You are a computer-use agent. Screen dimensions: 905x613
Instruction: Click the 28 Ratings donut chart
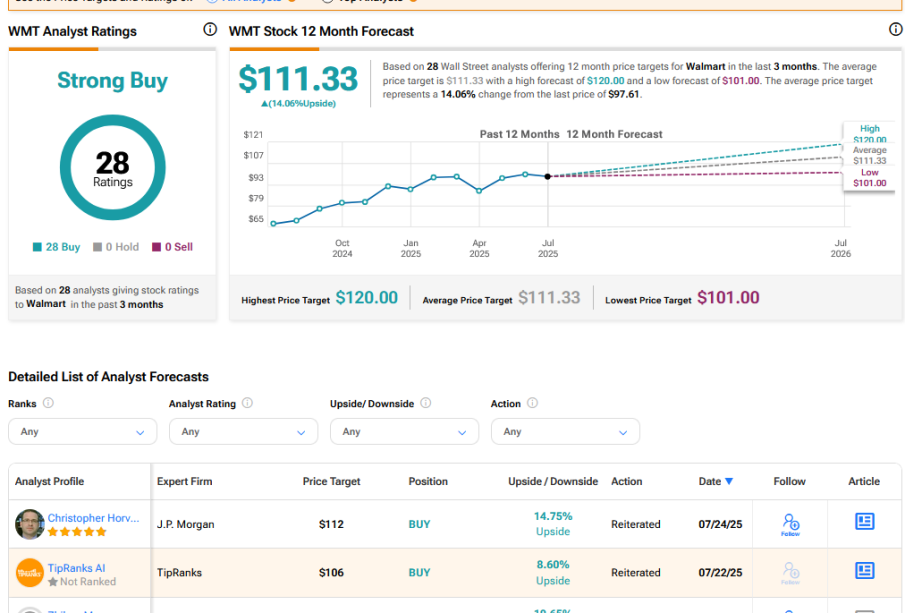(113, 167)
